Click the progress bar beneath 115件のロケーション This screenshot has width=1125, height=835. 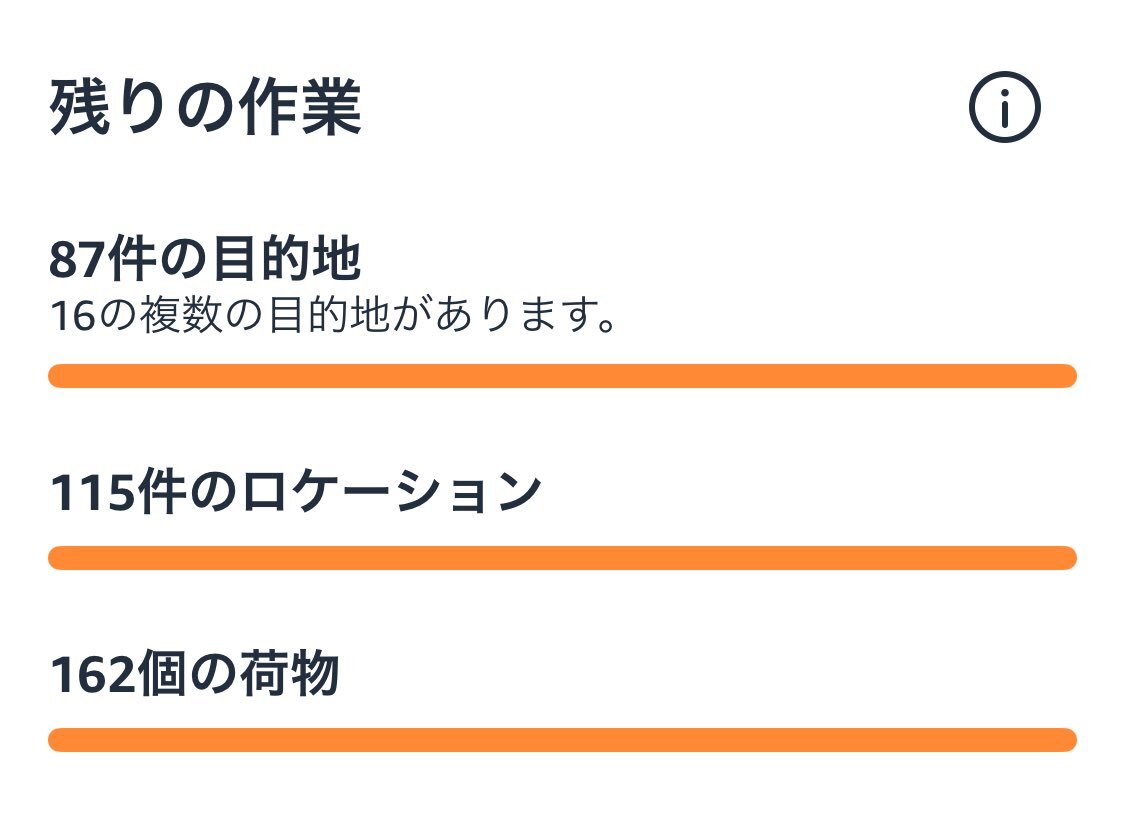562,558
